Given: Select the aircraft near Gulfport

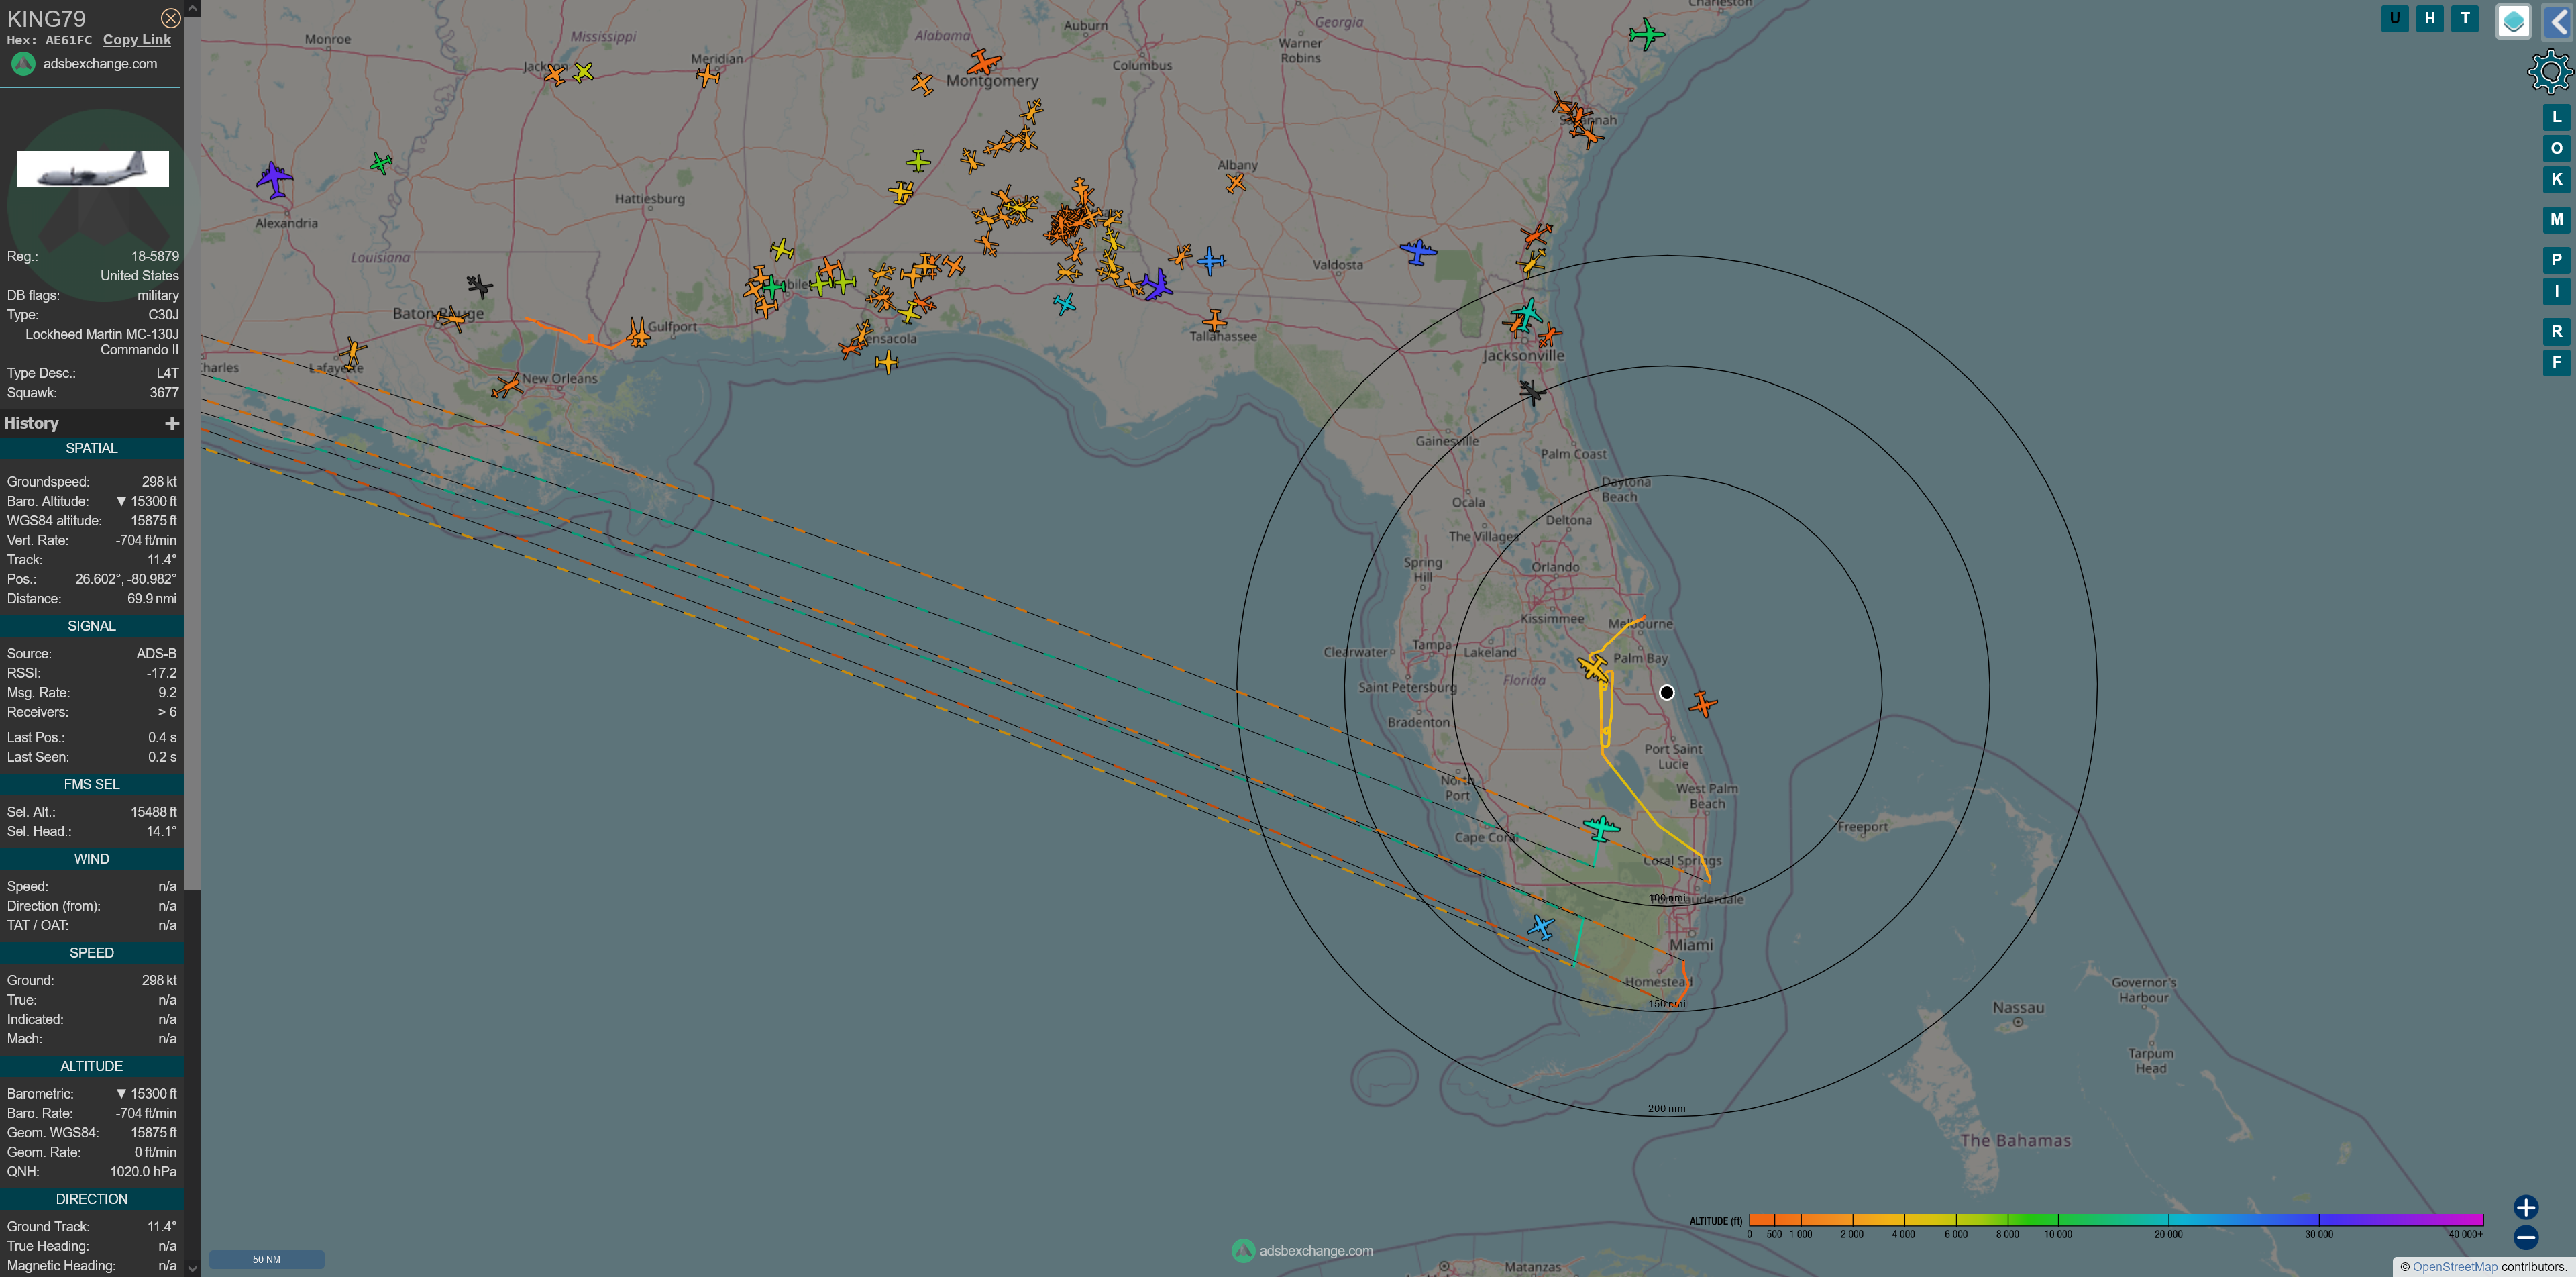Looking at the screenshot, I should pyautogui.click(x=637, y=333).
